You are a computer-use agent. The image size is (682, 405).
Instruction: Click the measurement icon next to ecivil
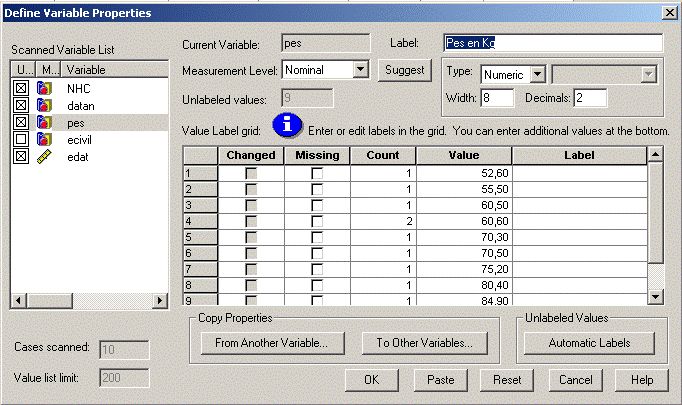click(x=44, y=139)
